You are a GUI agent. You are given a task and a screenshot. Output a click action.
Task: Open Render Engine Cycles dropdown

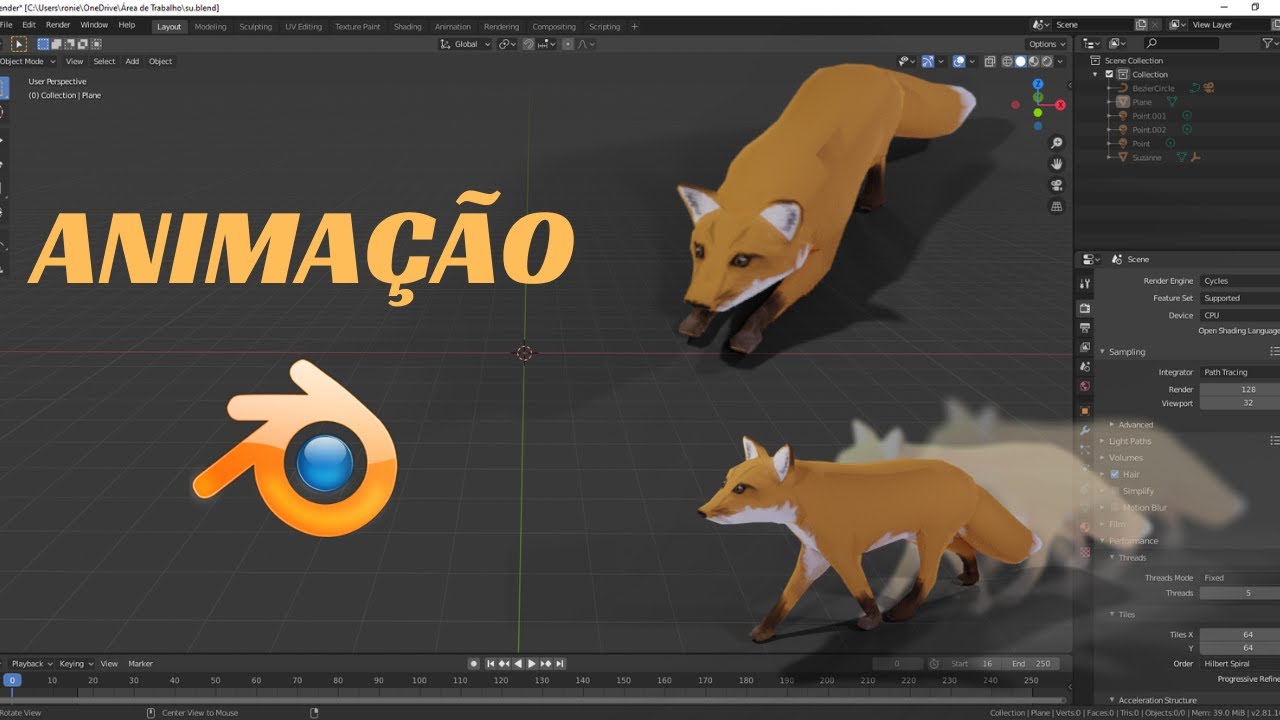[x=1240, y=281]
